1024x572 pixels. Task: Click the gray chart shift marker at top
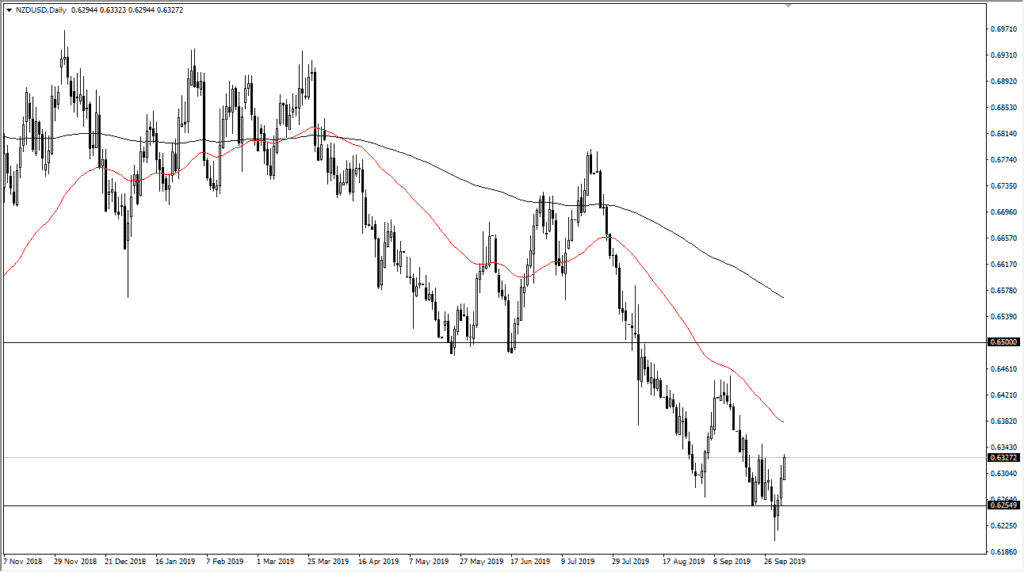(x=788, y=6)
